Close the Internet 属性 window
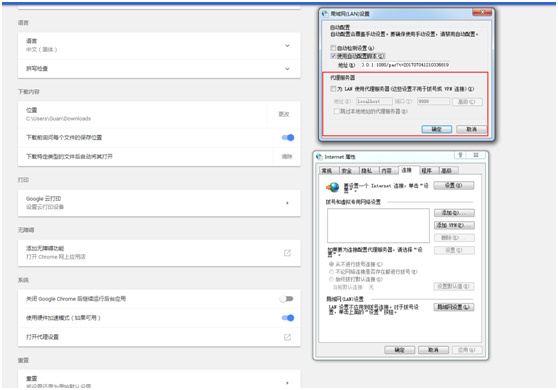This screenshot has width=558, height=390. (476, 155)
